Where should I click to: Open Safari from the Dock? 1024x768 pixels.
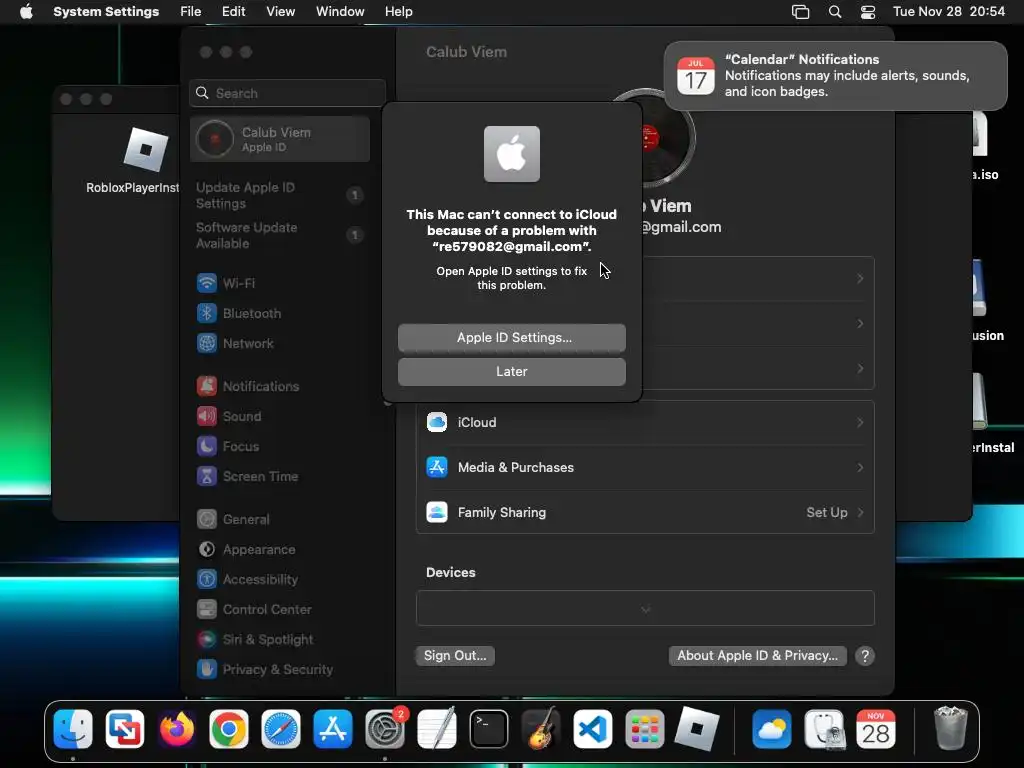[x=281, y=729]
